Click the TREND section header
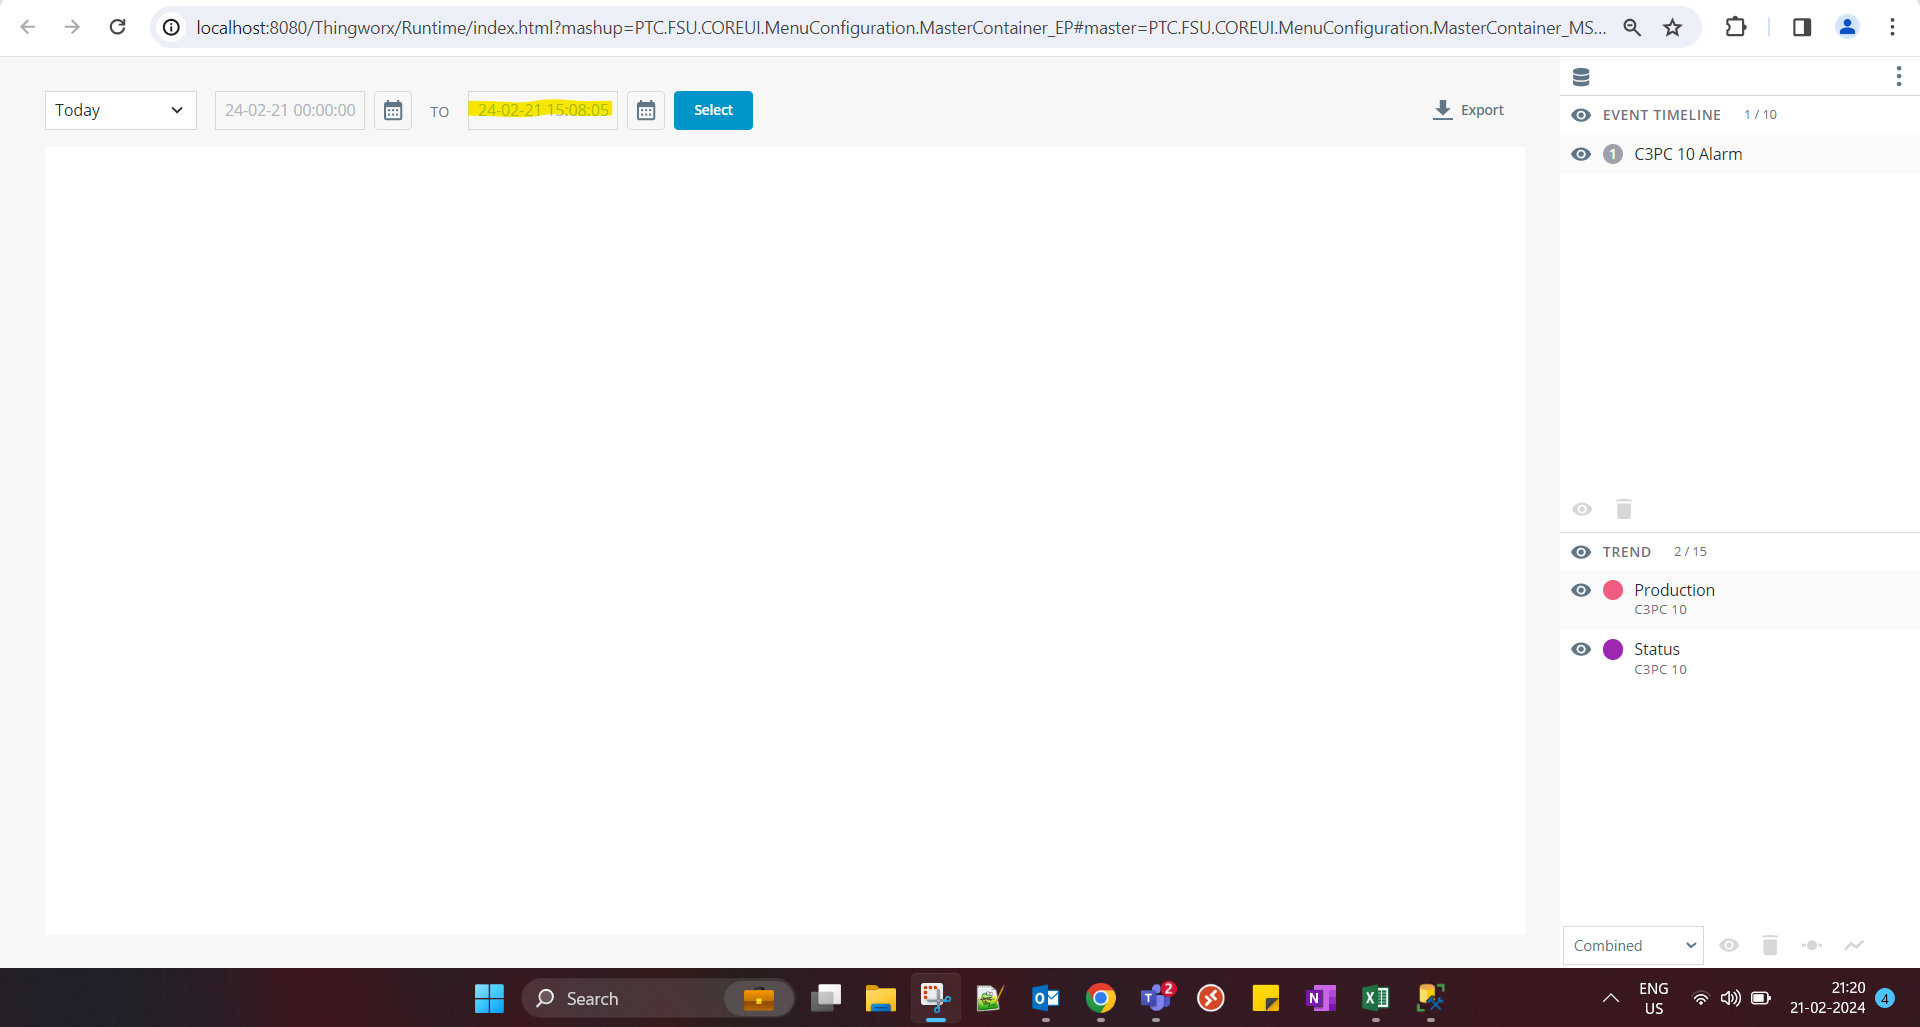The width and height of the screenshot is (1920, 1027). [x=1626, y=551]
